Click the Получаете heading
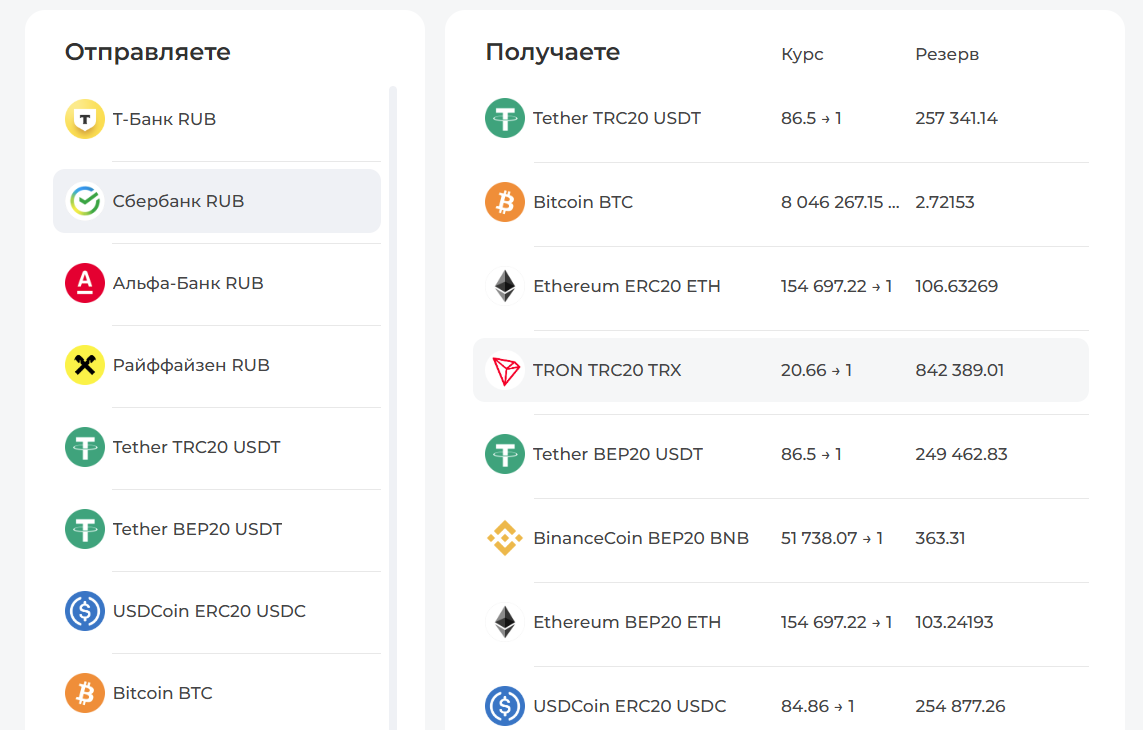 [553, 53]
